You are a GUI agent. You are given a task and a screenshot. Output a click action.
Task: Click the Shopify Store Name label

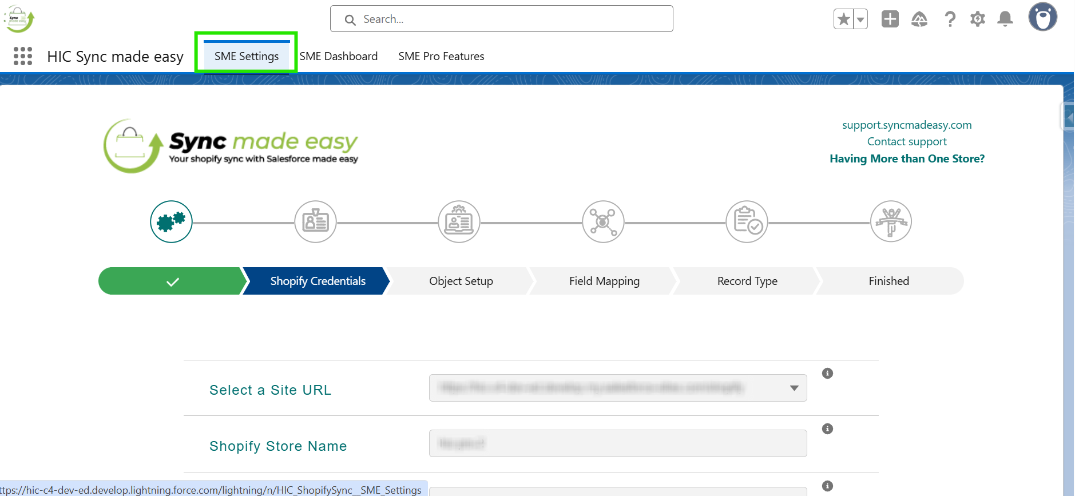(x=278, y=446)
